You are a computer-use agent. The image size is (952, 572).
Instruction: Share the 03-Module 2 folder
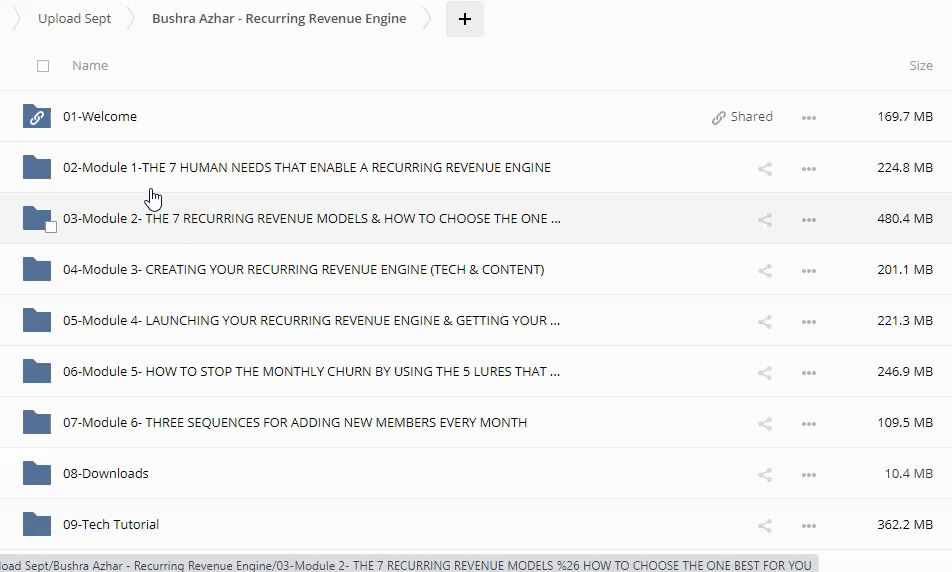pos(765,220)
